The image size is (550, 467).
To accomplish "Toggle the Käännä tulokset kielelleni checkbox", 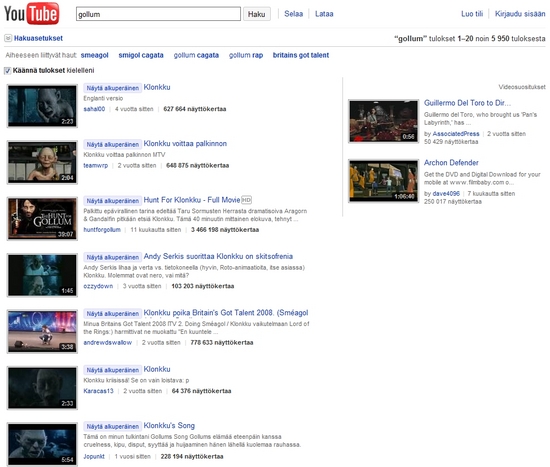I will pos(7,71).
